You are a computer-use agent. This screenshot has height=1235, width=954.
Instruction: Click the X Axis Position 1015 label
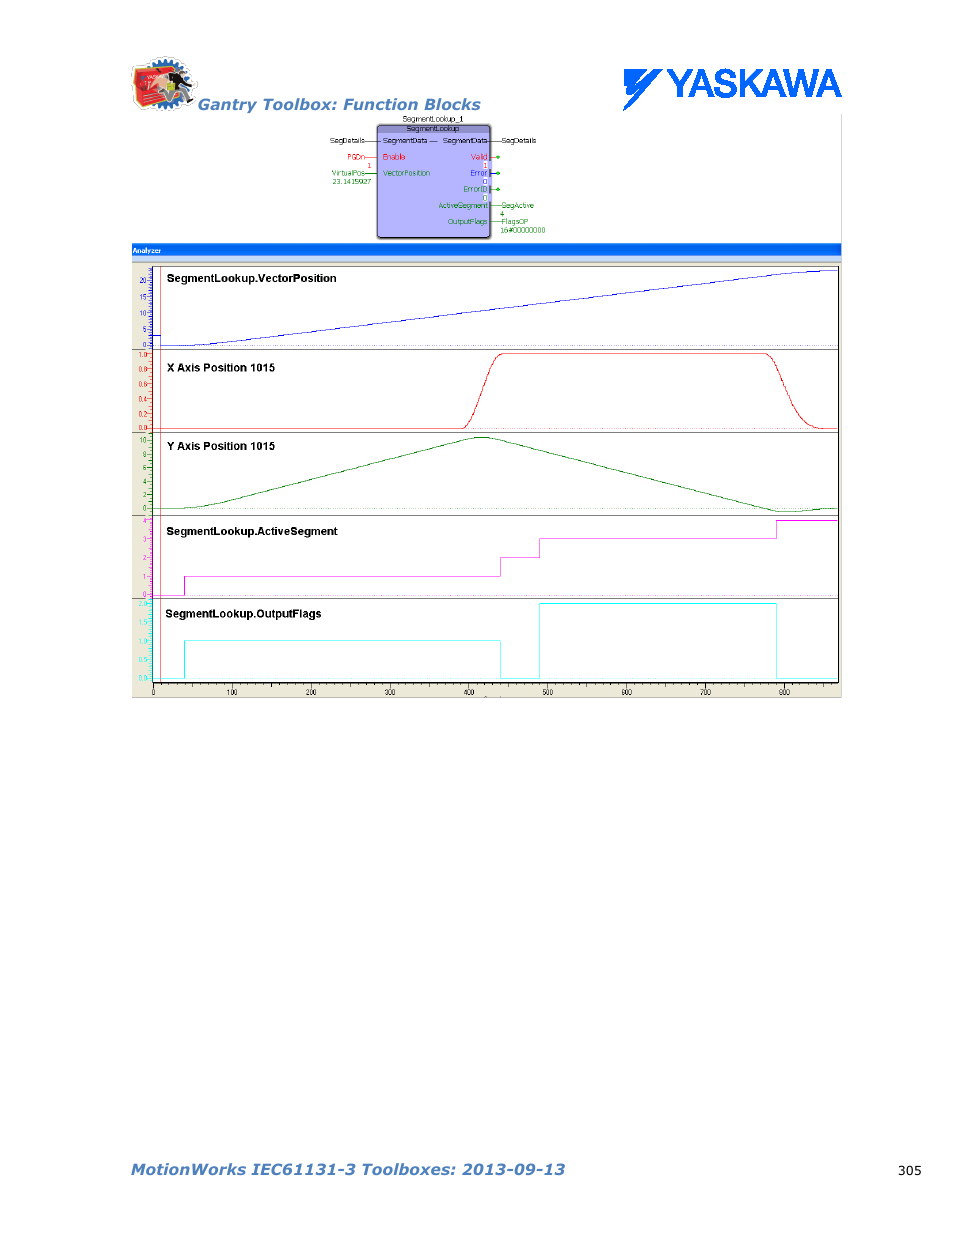(x=221, y=368)
